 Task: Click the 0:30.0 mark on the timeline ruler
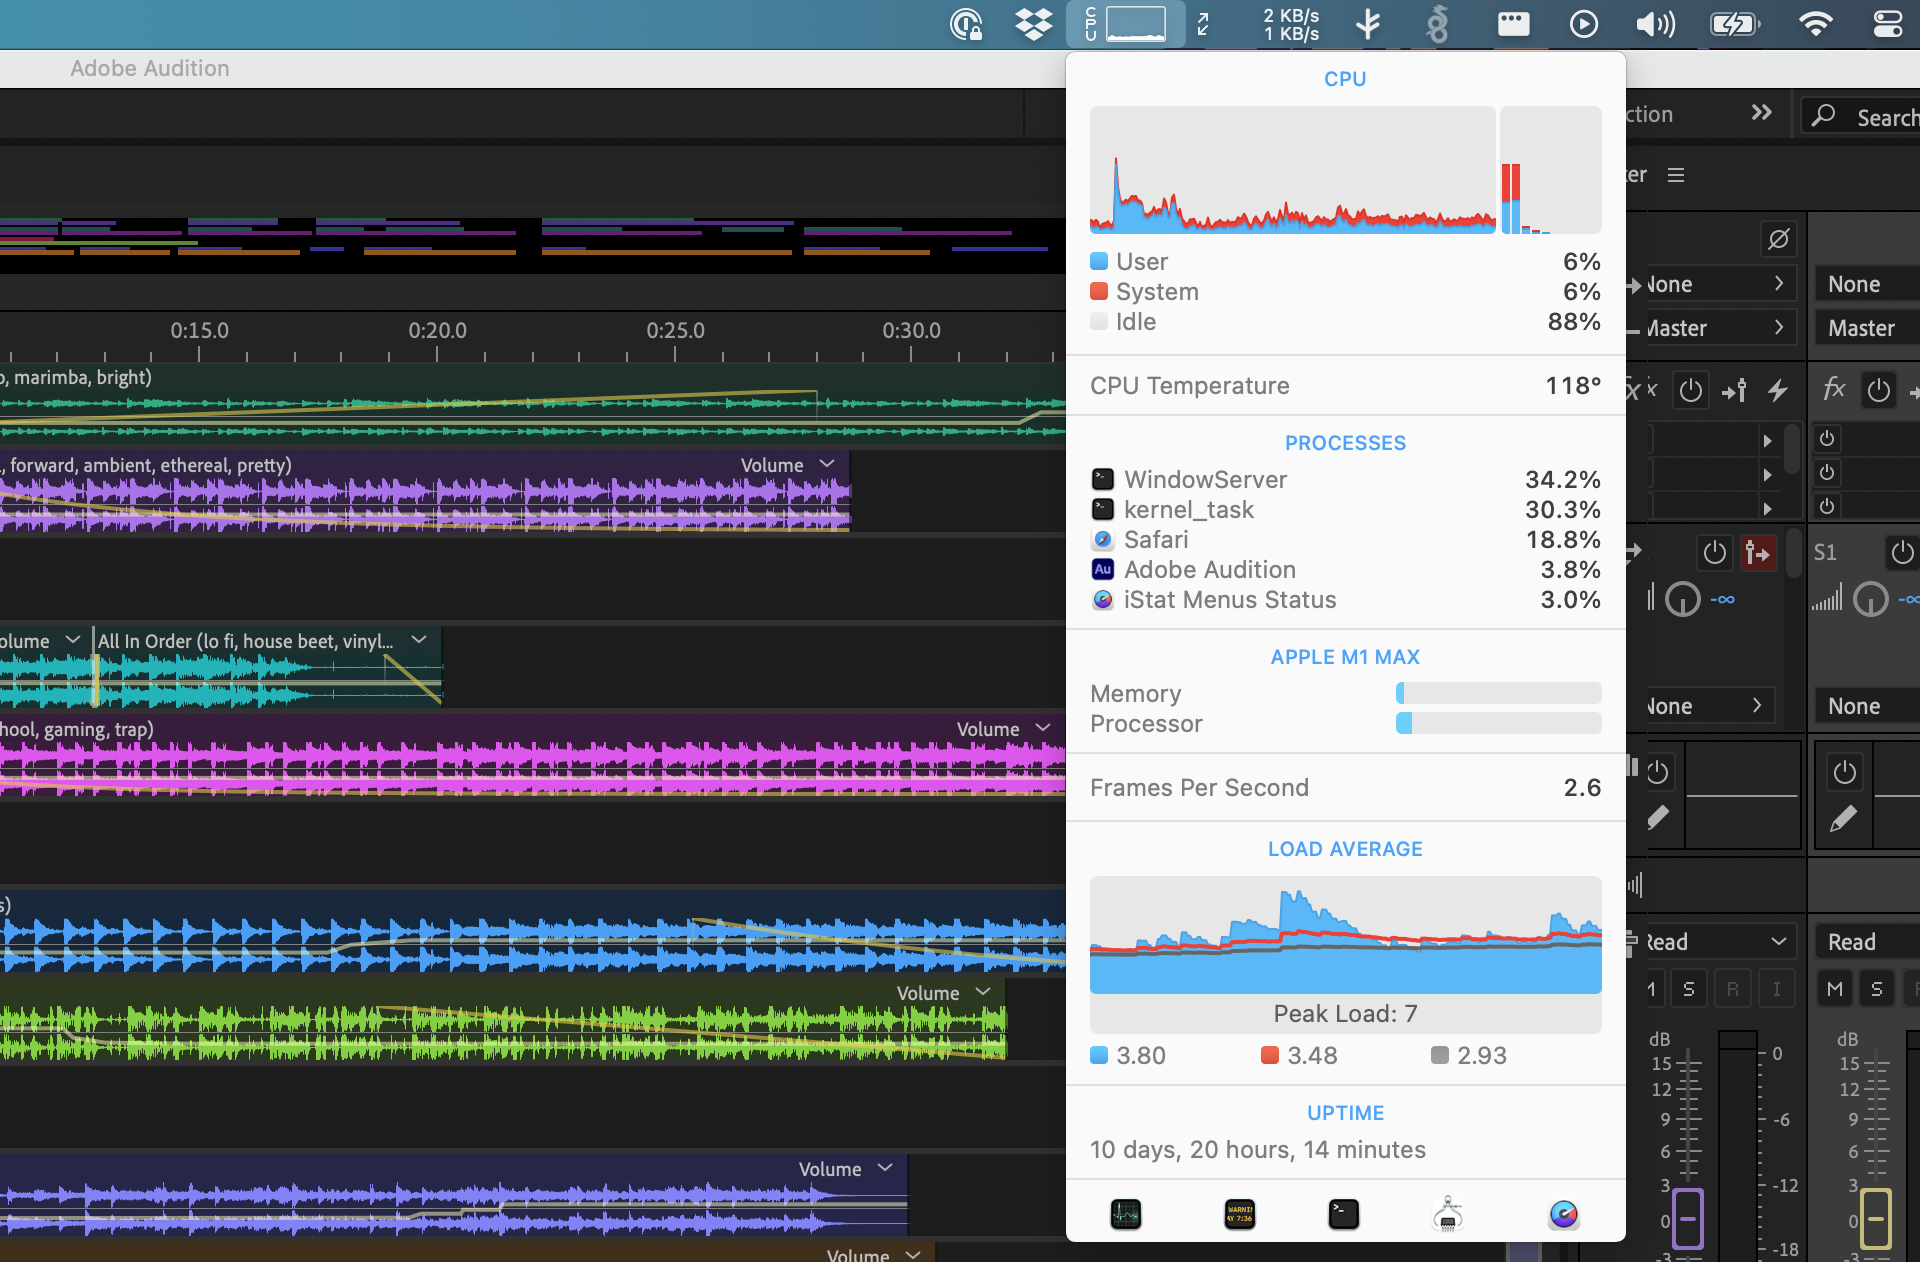pos(911,330)
